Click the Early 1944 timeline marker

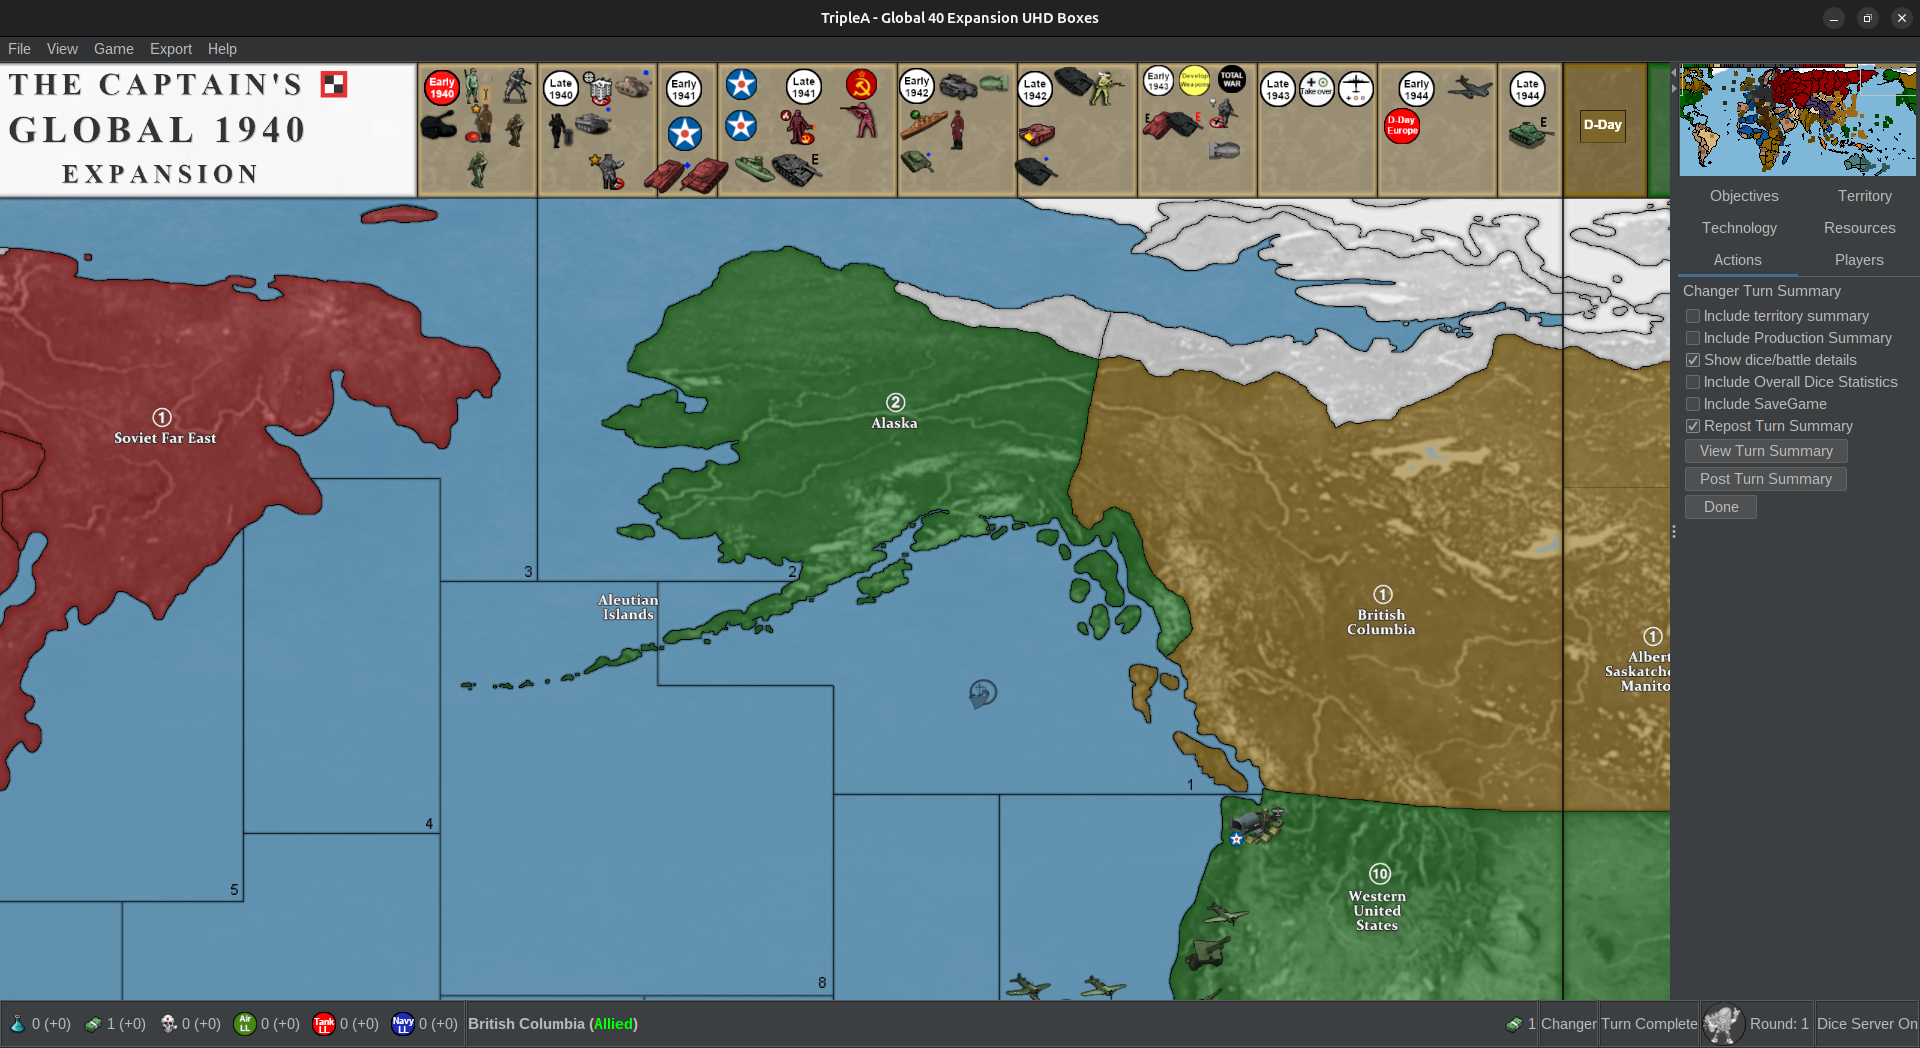[x=1416, y=89]
